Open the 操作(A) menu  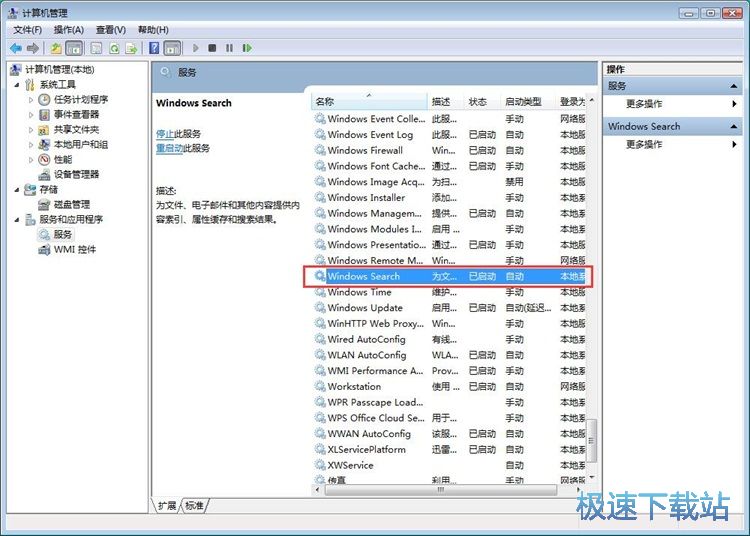[68, 30]
